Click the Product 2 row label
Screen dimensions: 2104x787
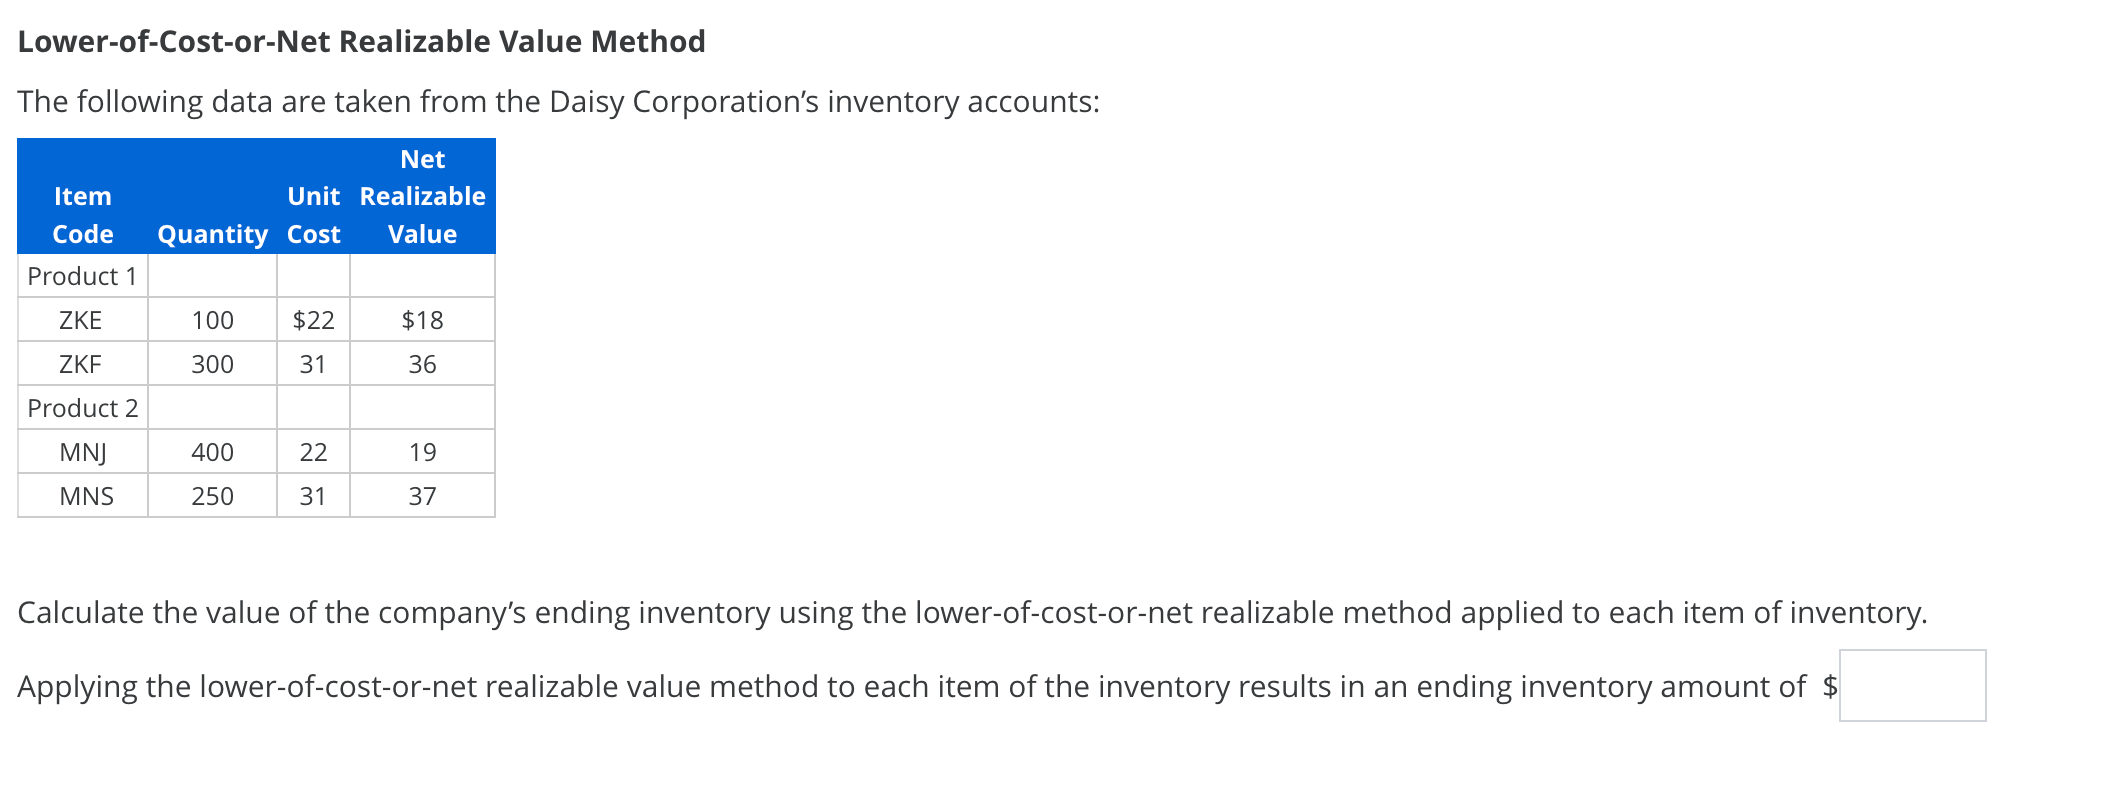click(82, 408)
